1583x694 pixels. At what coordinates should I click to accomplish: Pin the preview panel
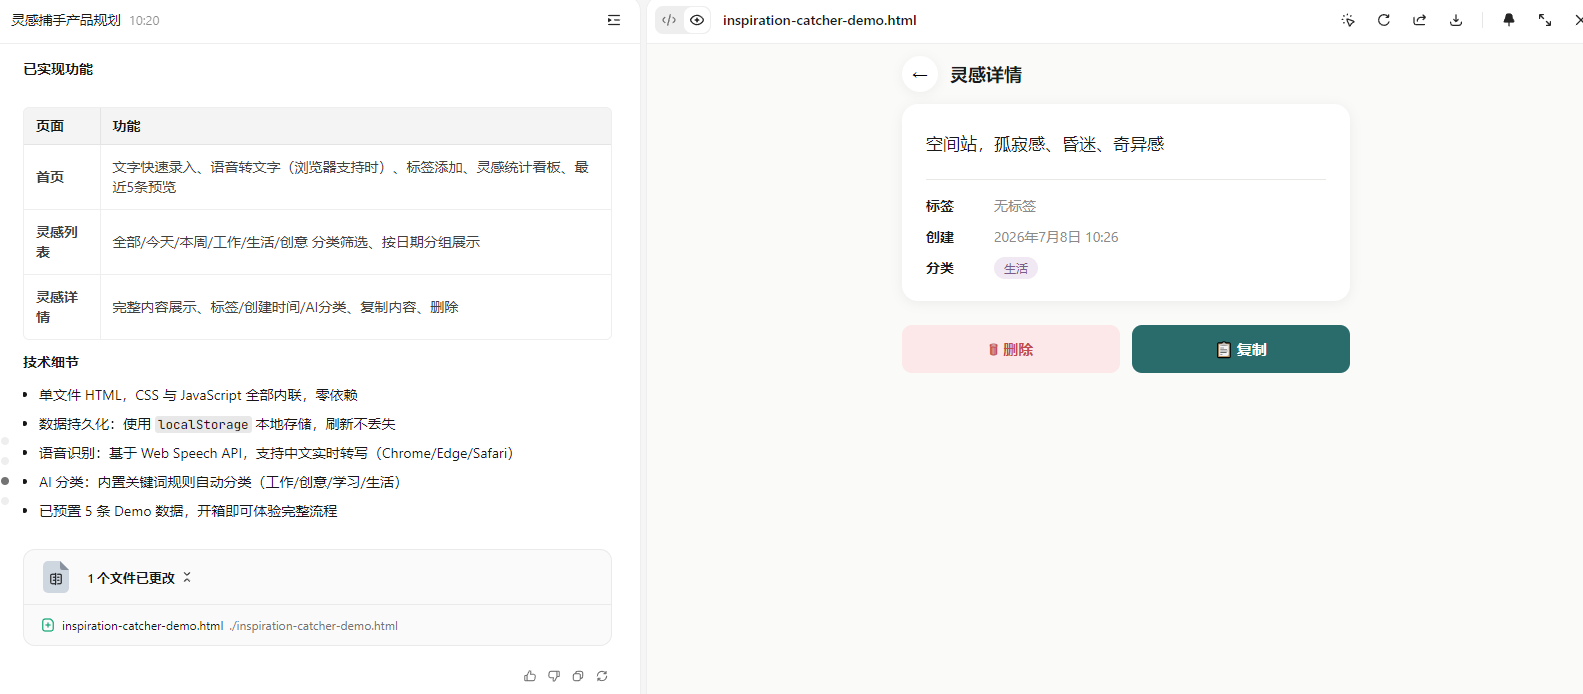tap(1509, 20)
